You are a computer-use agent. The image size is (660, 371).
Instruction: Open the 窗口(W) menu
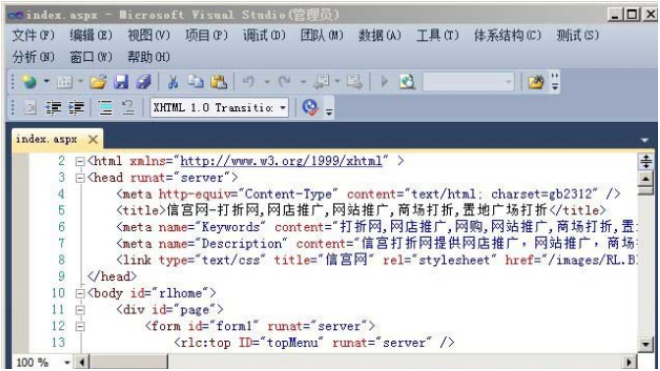pyautogui.click(x=90, y=57)
